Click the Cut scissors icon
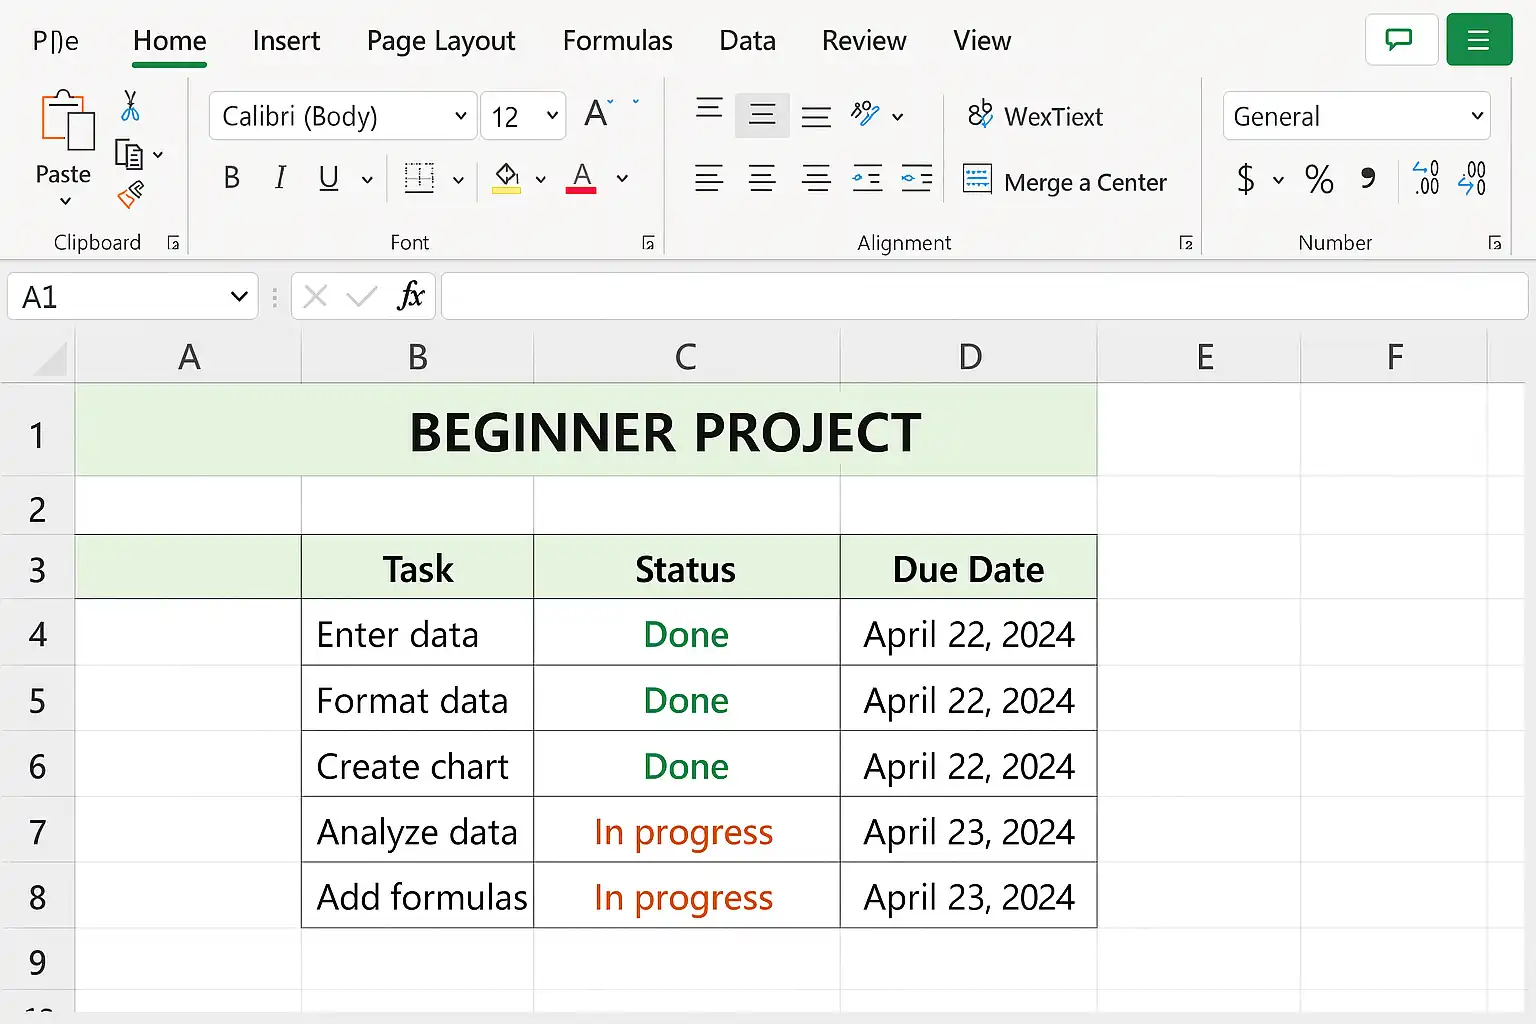 coord(130,106)
